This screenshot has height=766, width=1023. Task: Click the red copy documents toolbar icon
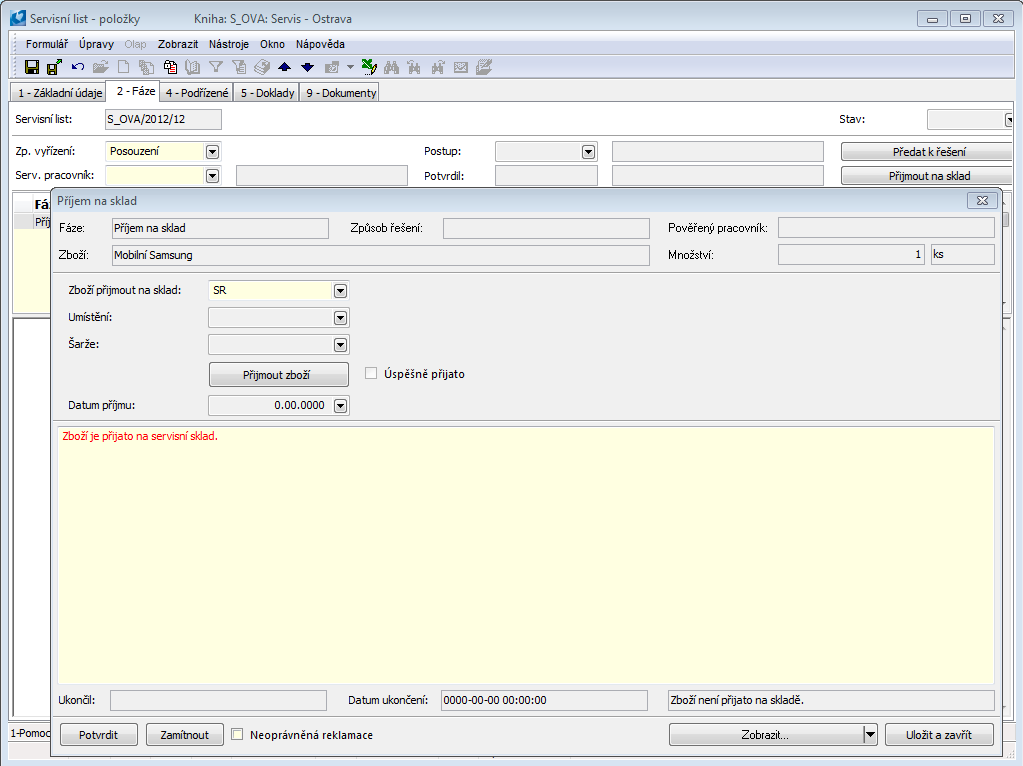[x=170, y=67]
